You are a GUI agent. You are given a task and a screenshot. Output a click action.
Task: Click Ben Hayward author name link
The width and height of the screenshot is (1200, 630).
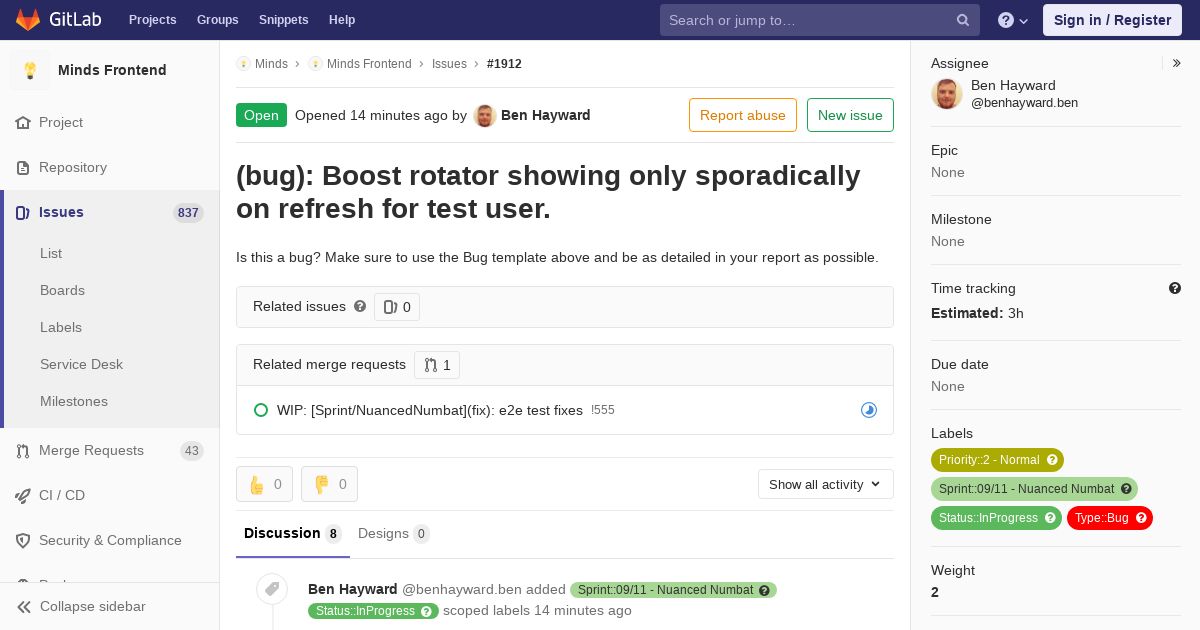(546, 115)
